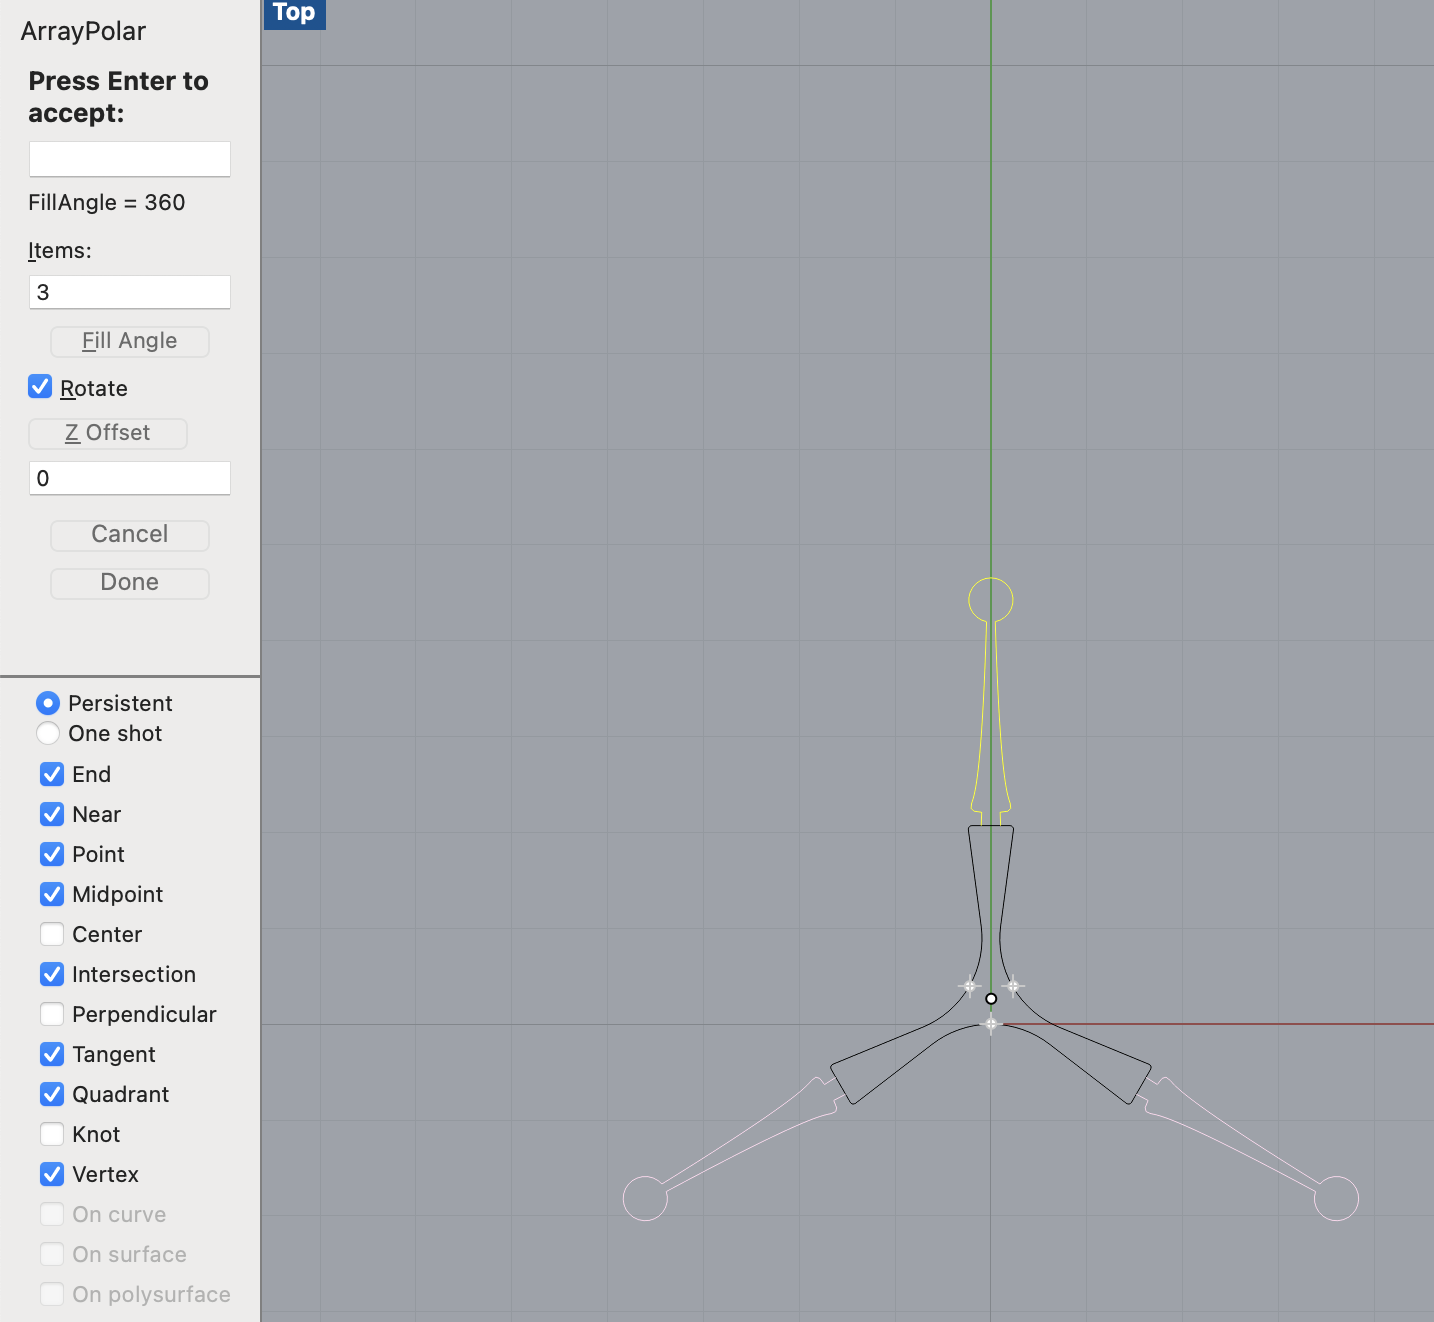
Task: Enable the Perpendicular object snap
Action: click(x=52, y=1014)
